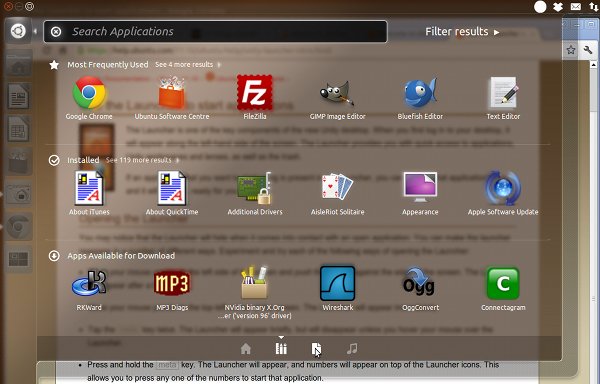The width and height of the screenshot is (600, 384).
Task: Start AisleRiot Solitaire
Action: click(x=338, y=193)
